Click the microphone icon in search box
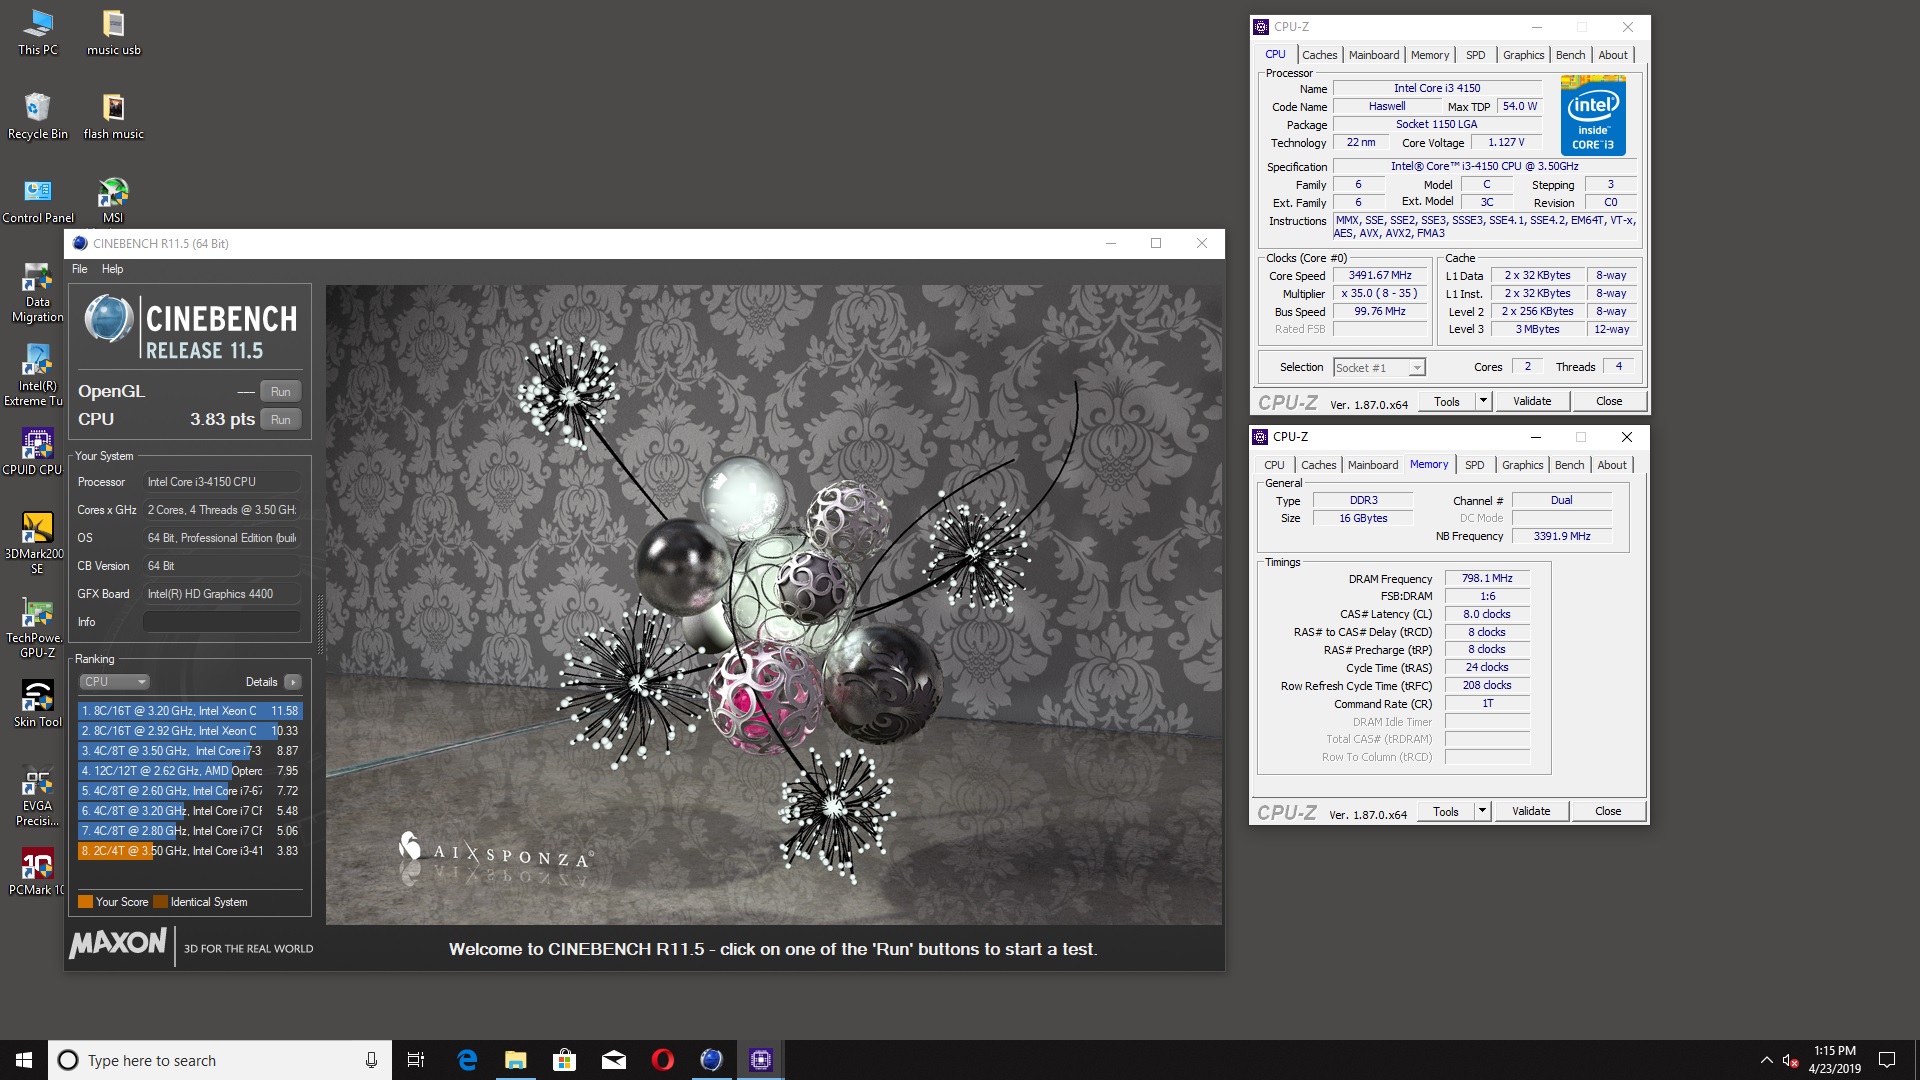Screen dimensions: 1920x1080 point(371,1060)
